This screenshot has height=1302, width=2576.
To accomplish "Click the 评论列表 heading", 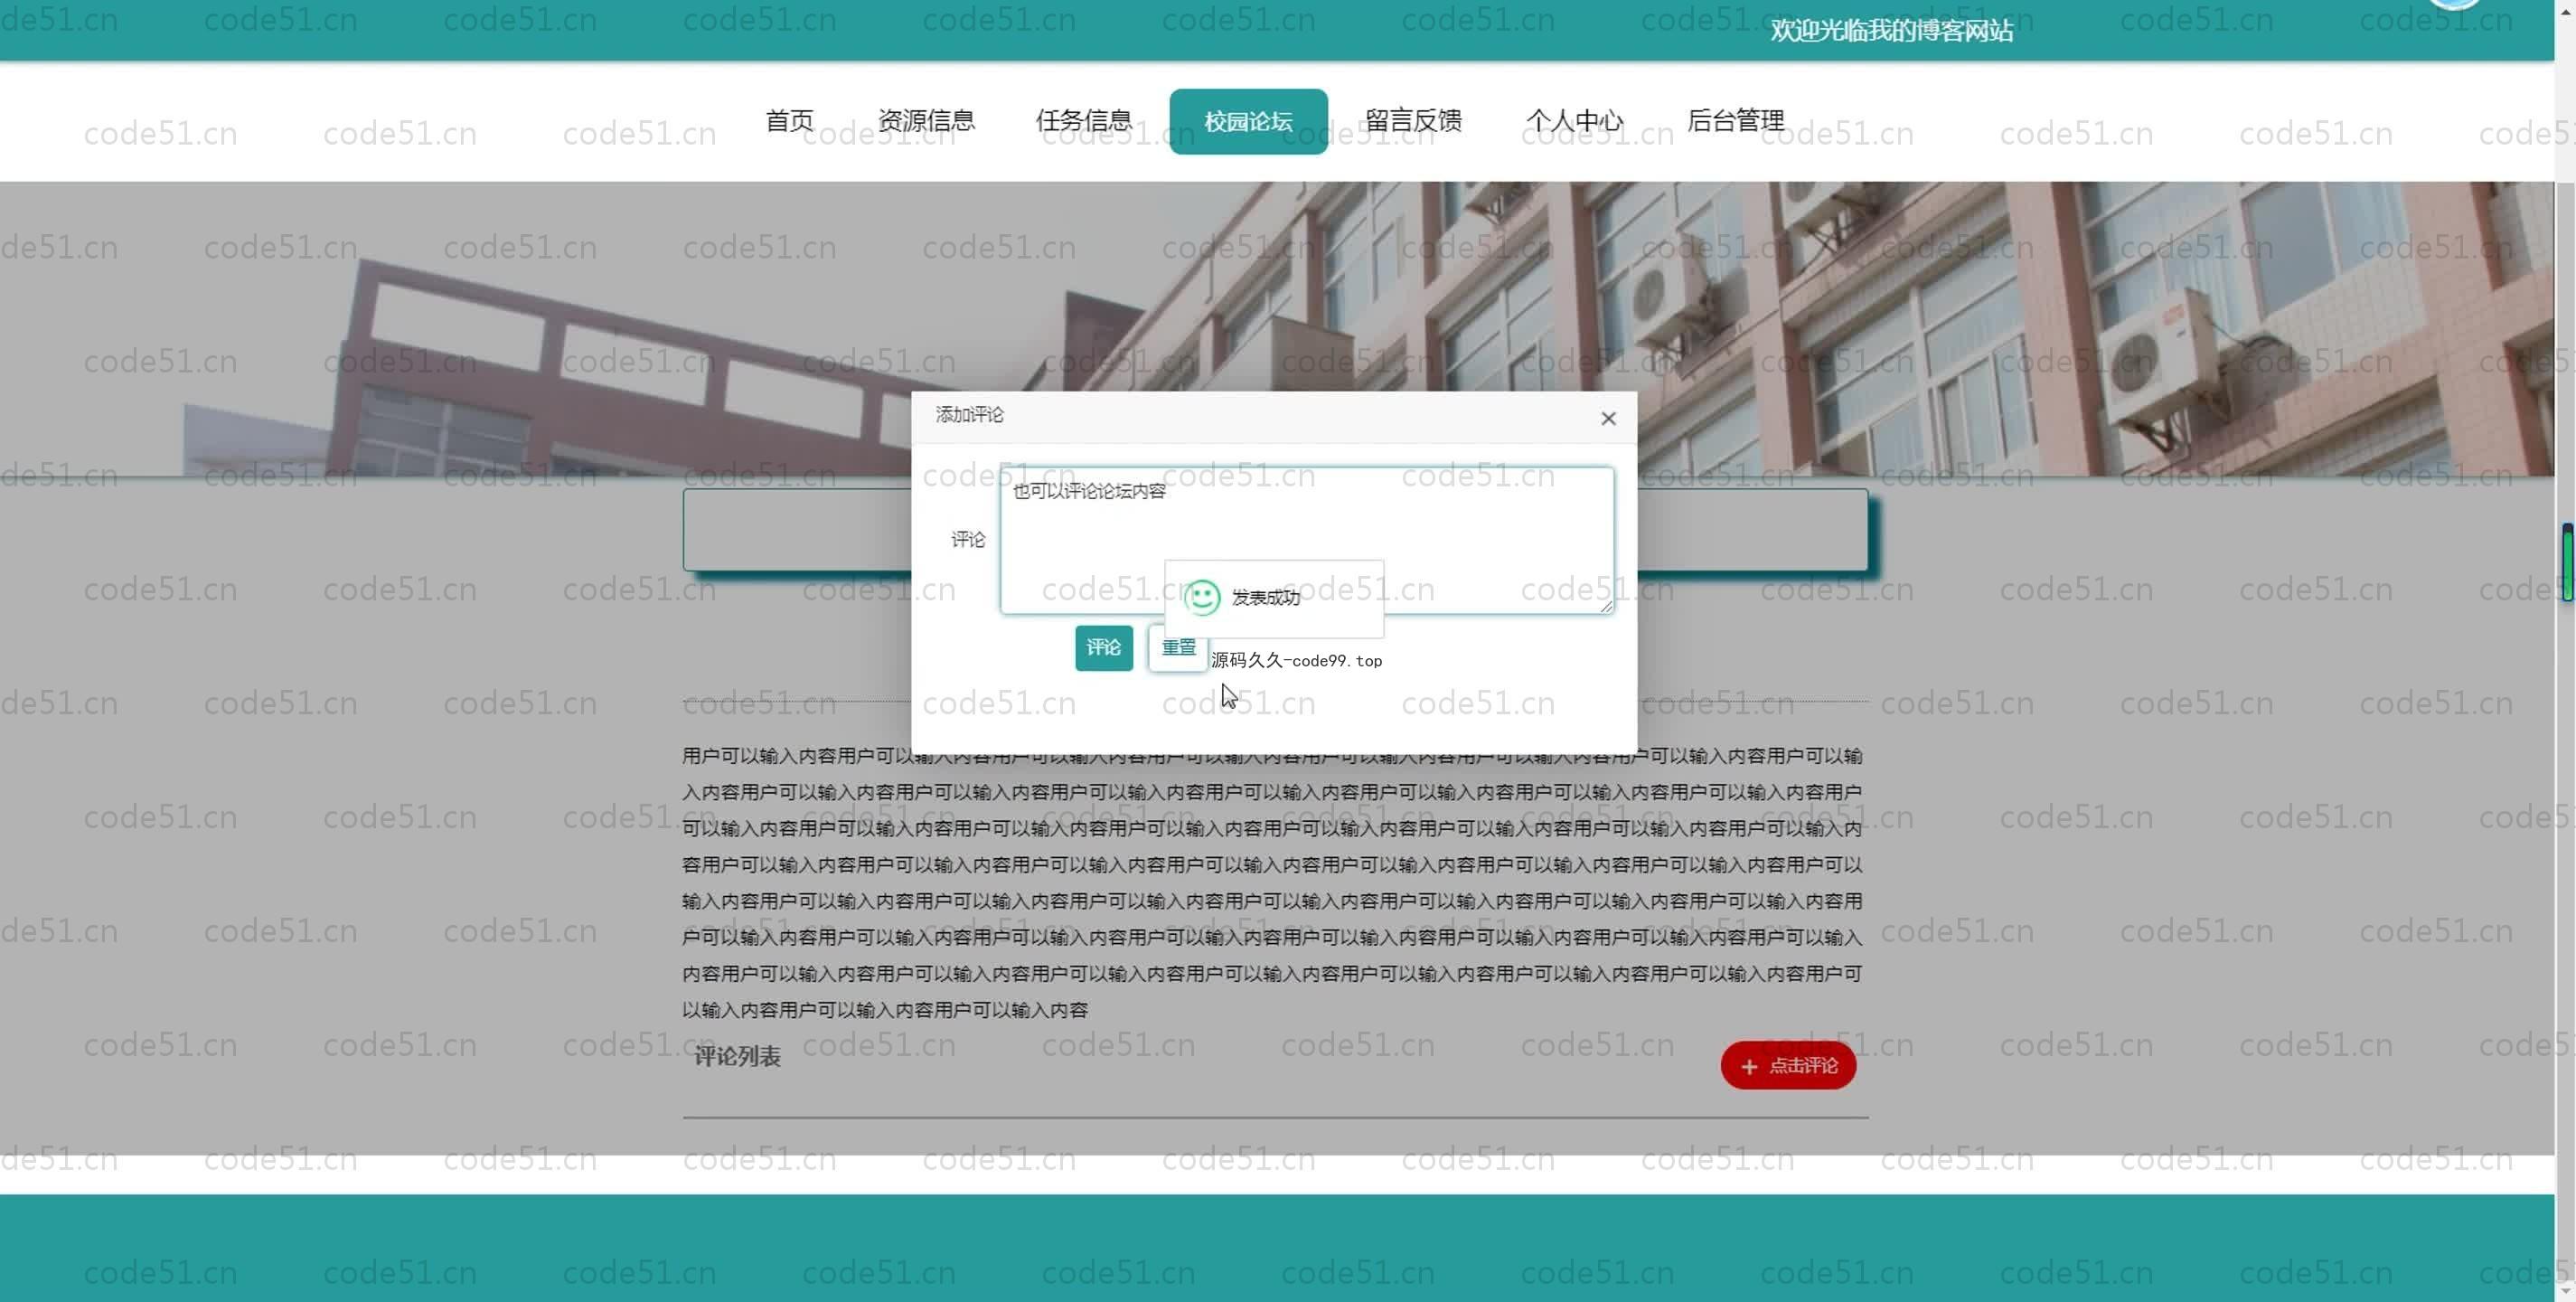I will pyautogui.click(x=737, y=1057).
